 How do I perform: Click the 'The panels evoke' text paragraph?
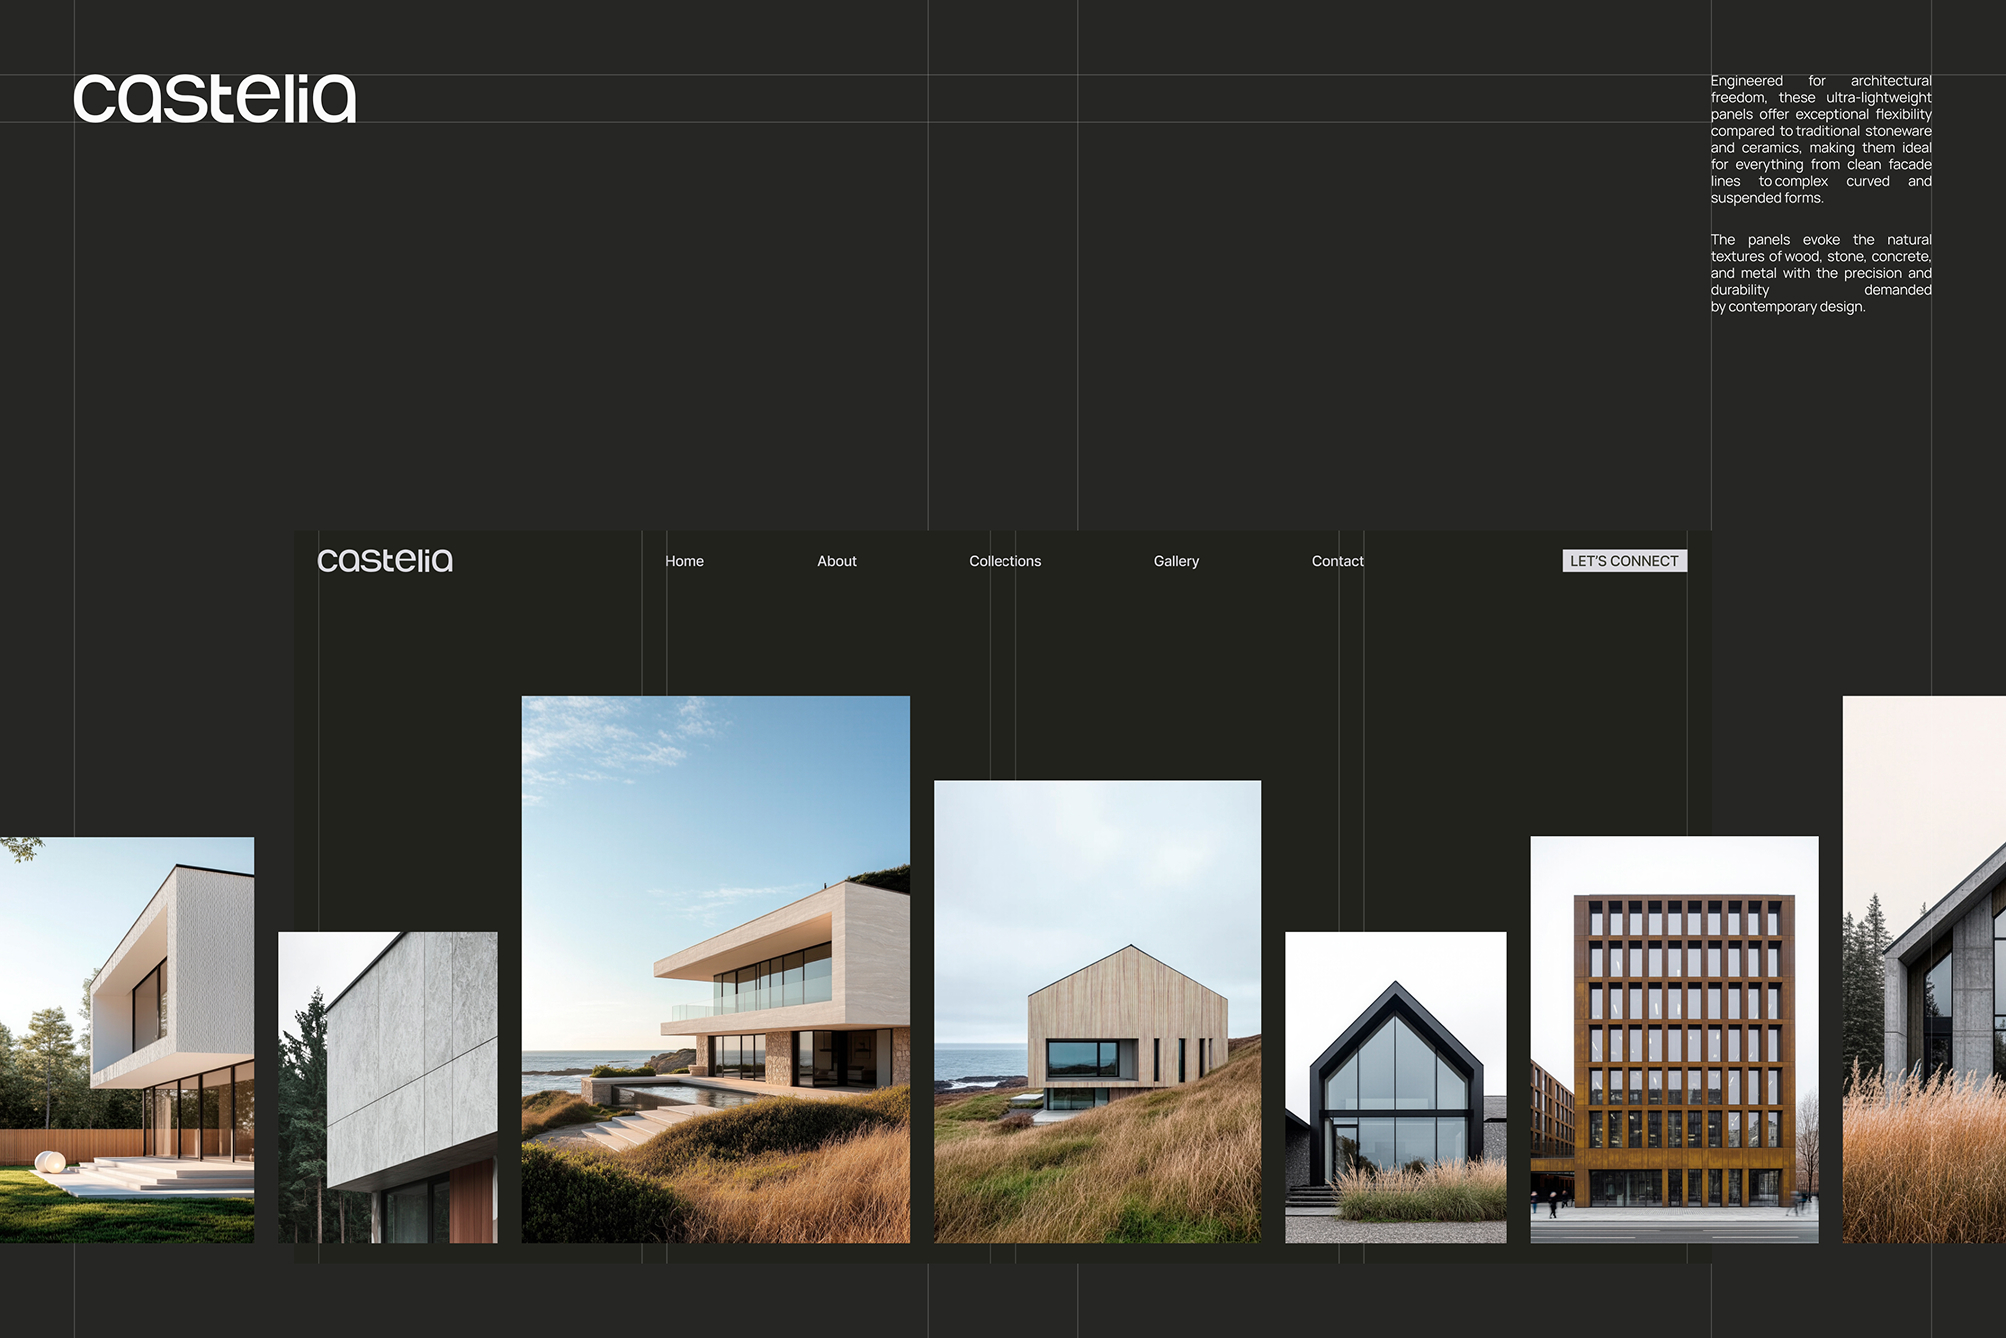pos(1820,273)
